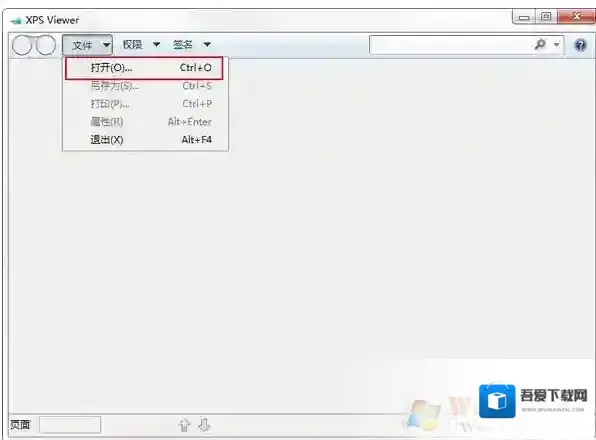596x440 pixels.
Task: Click inside the search text box
Action: [x=450, y=45]
